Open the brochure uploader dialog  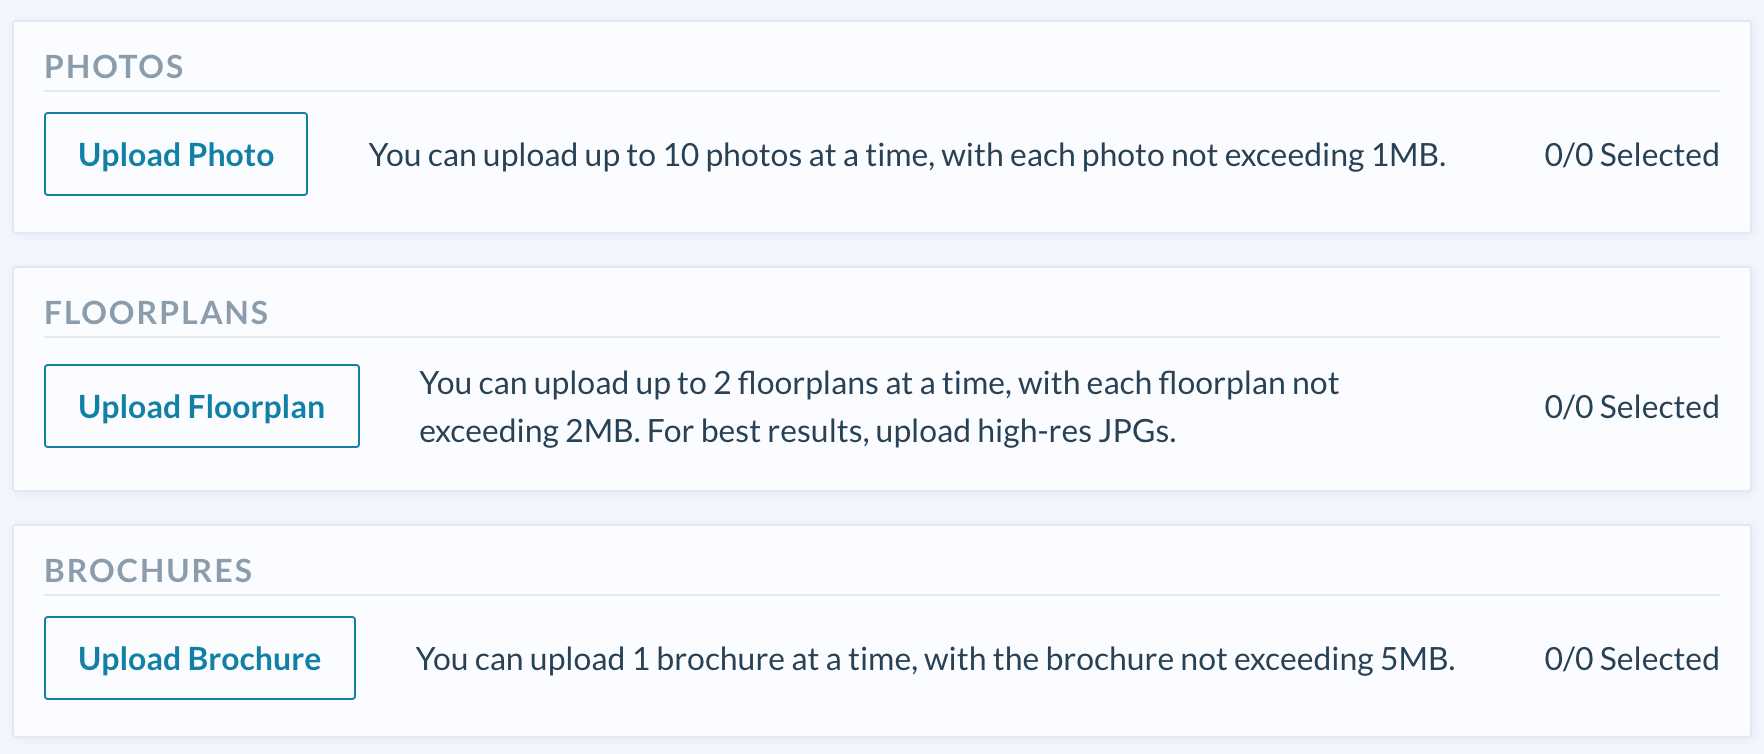click(199, 658)
